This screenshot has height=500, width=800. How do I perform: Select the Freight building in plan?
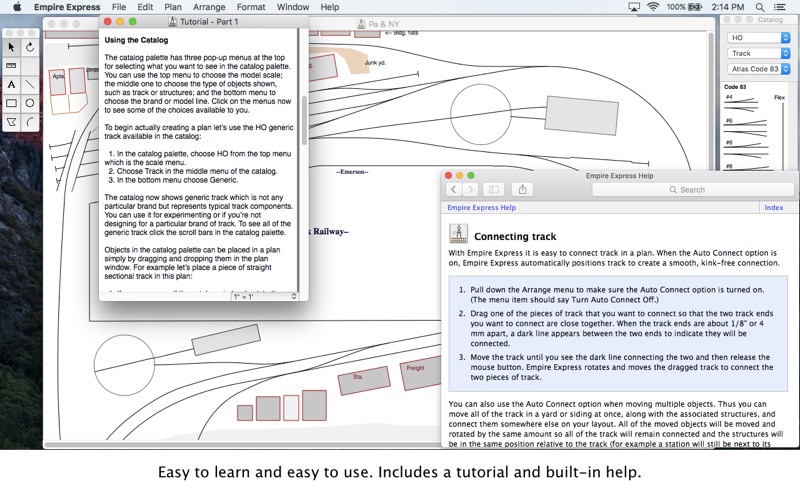coord(421,371)
